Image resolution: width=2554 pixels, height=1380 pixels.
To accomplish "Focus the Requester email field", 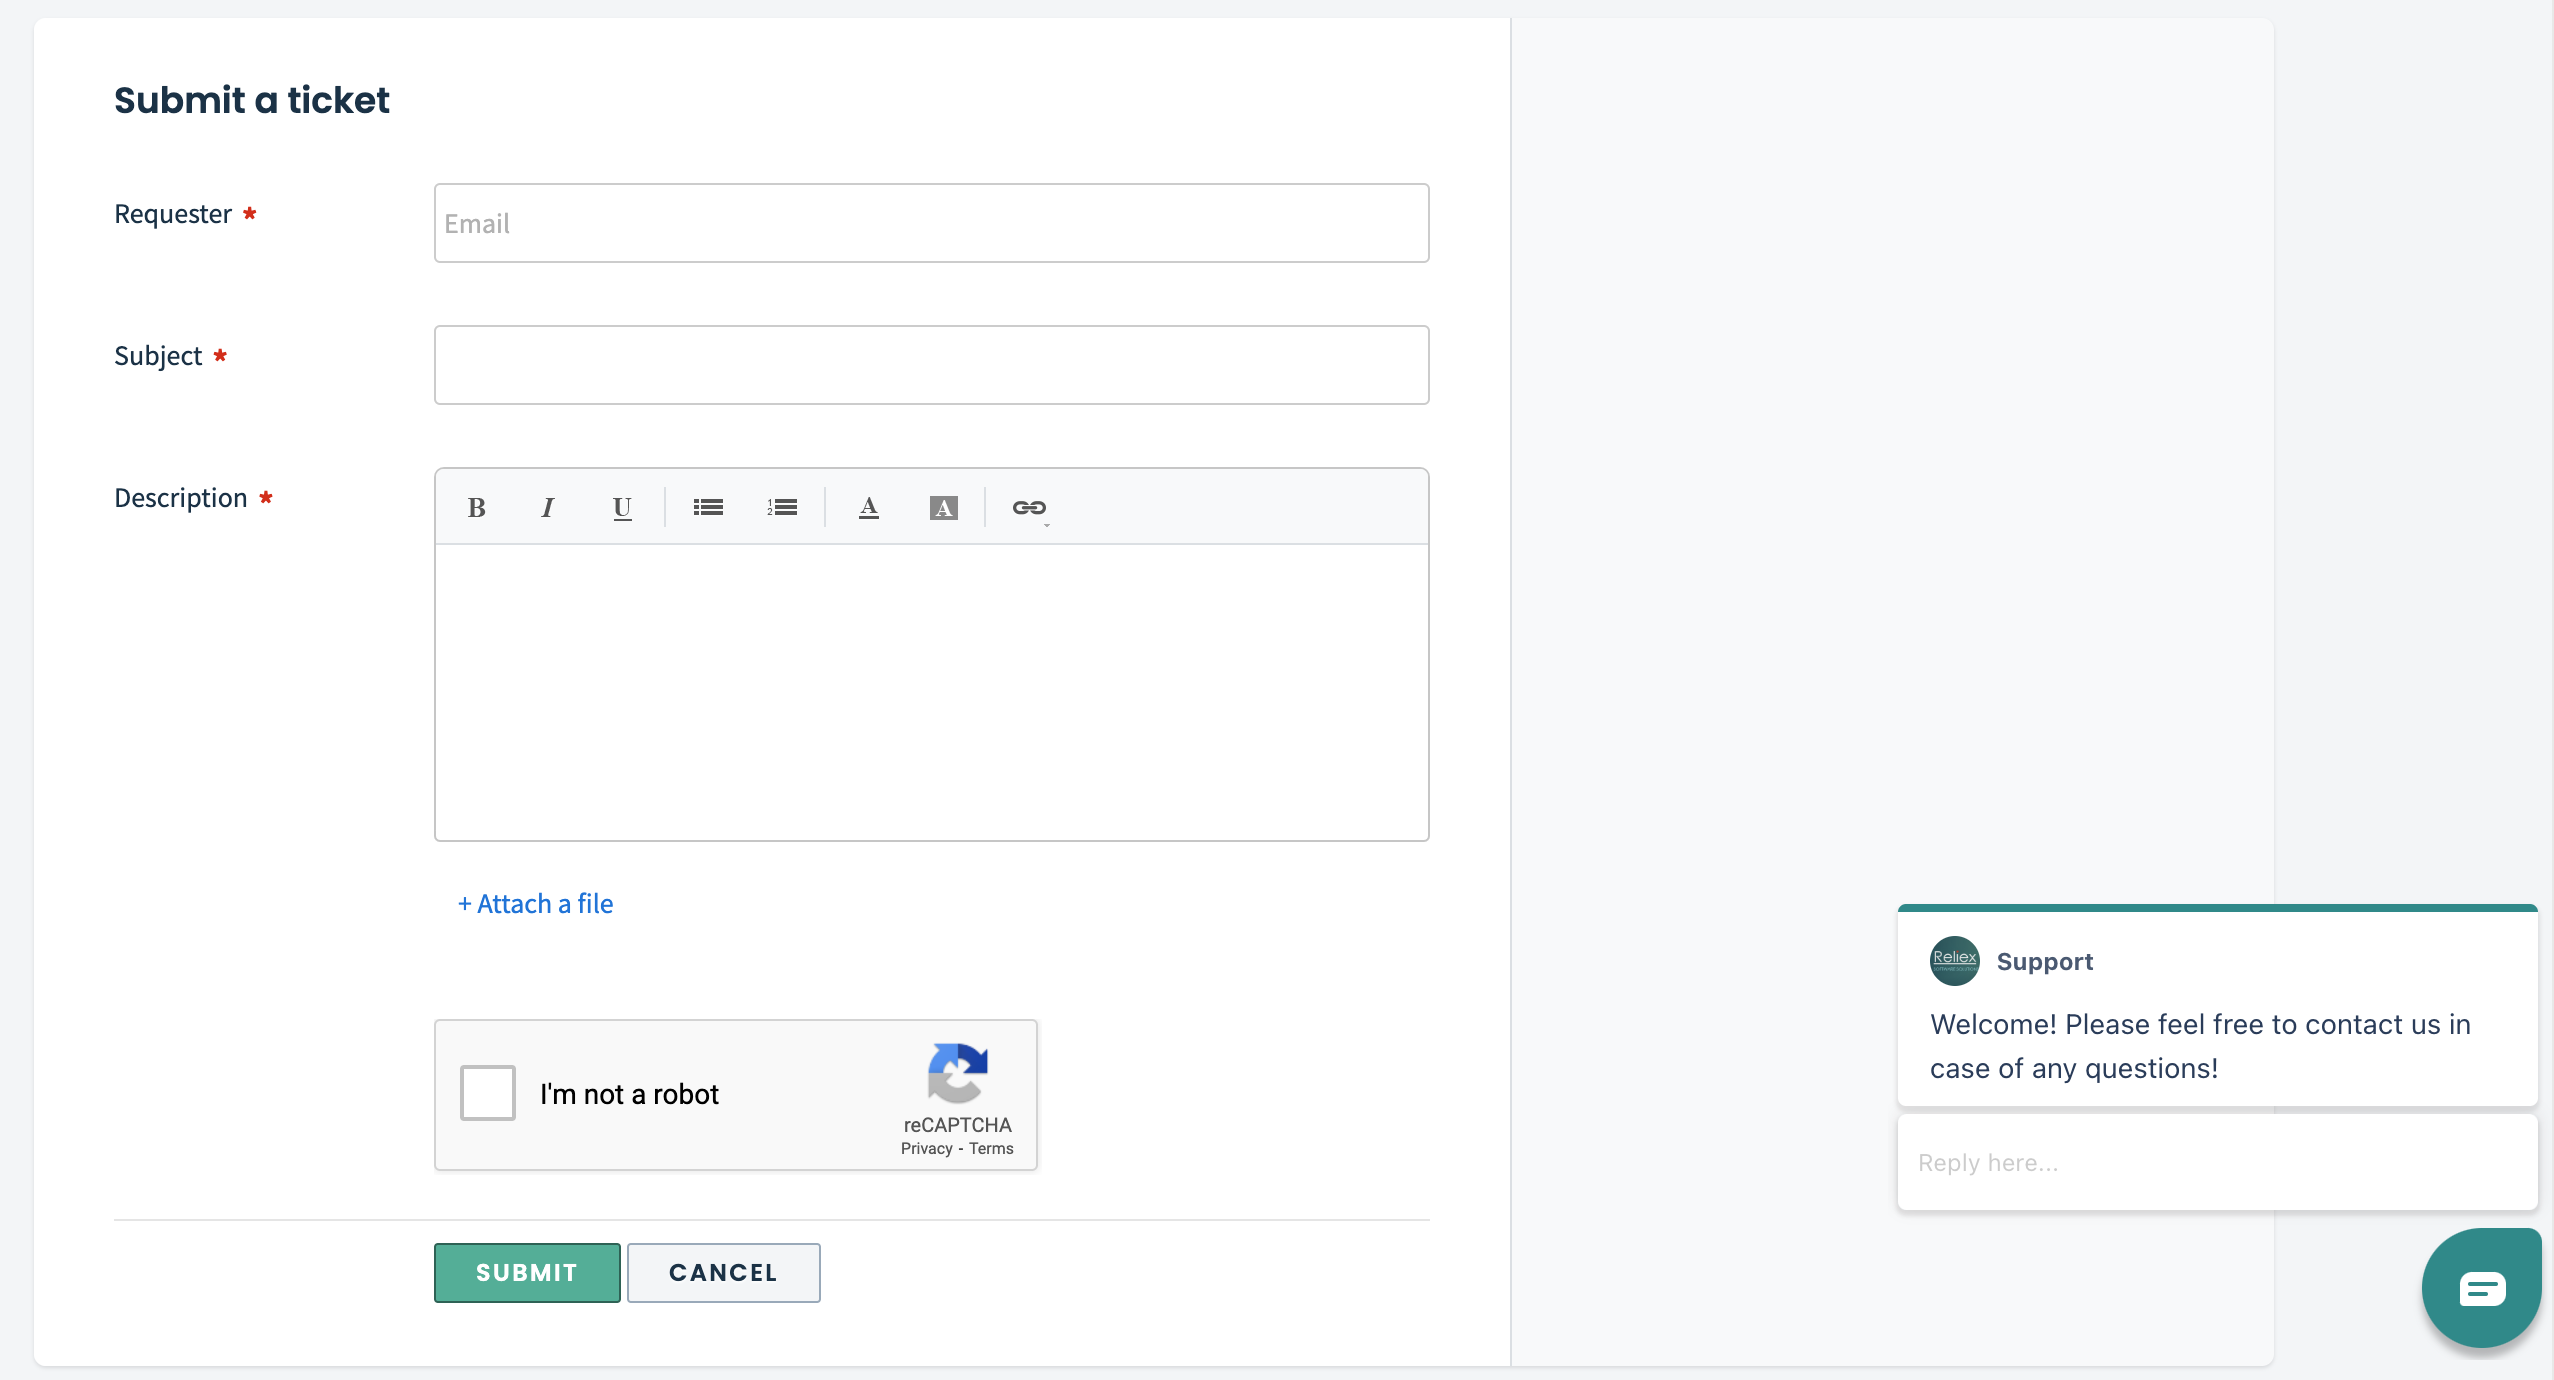I will coord(931,223).
